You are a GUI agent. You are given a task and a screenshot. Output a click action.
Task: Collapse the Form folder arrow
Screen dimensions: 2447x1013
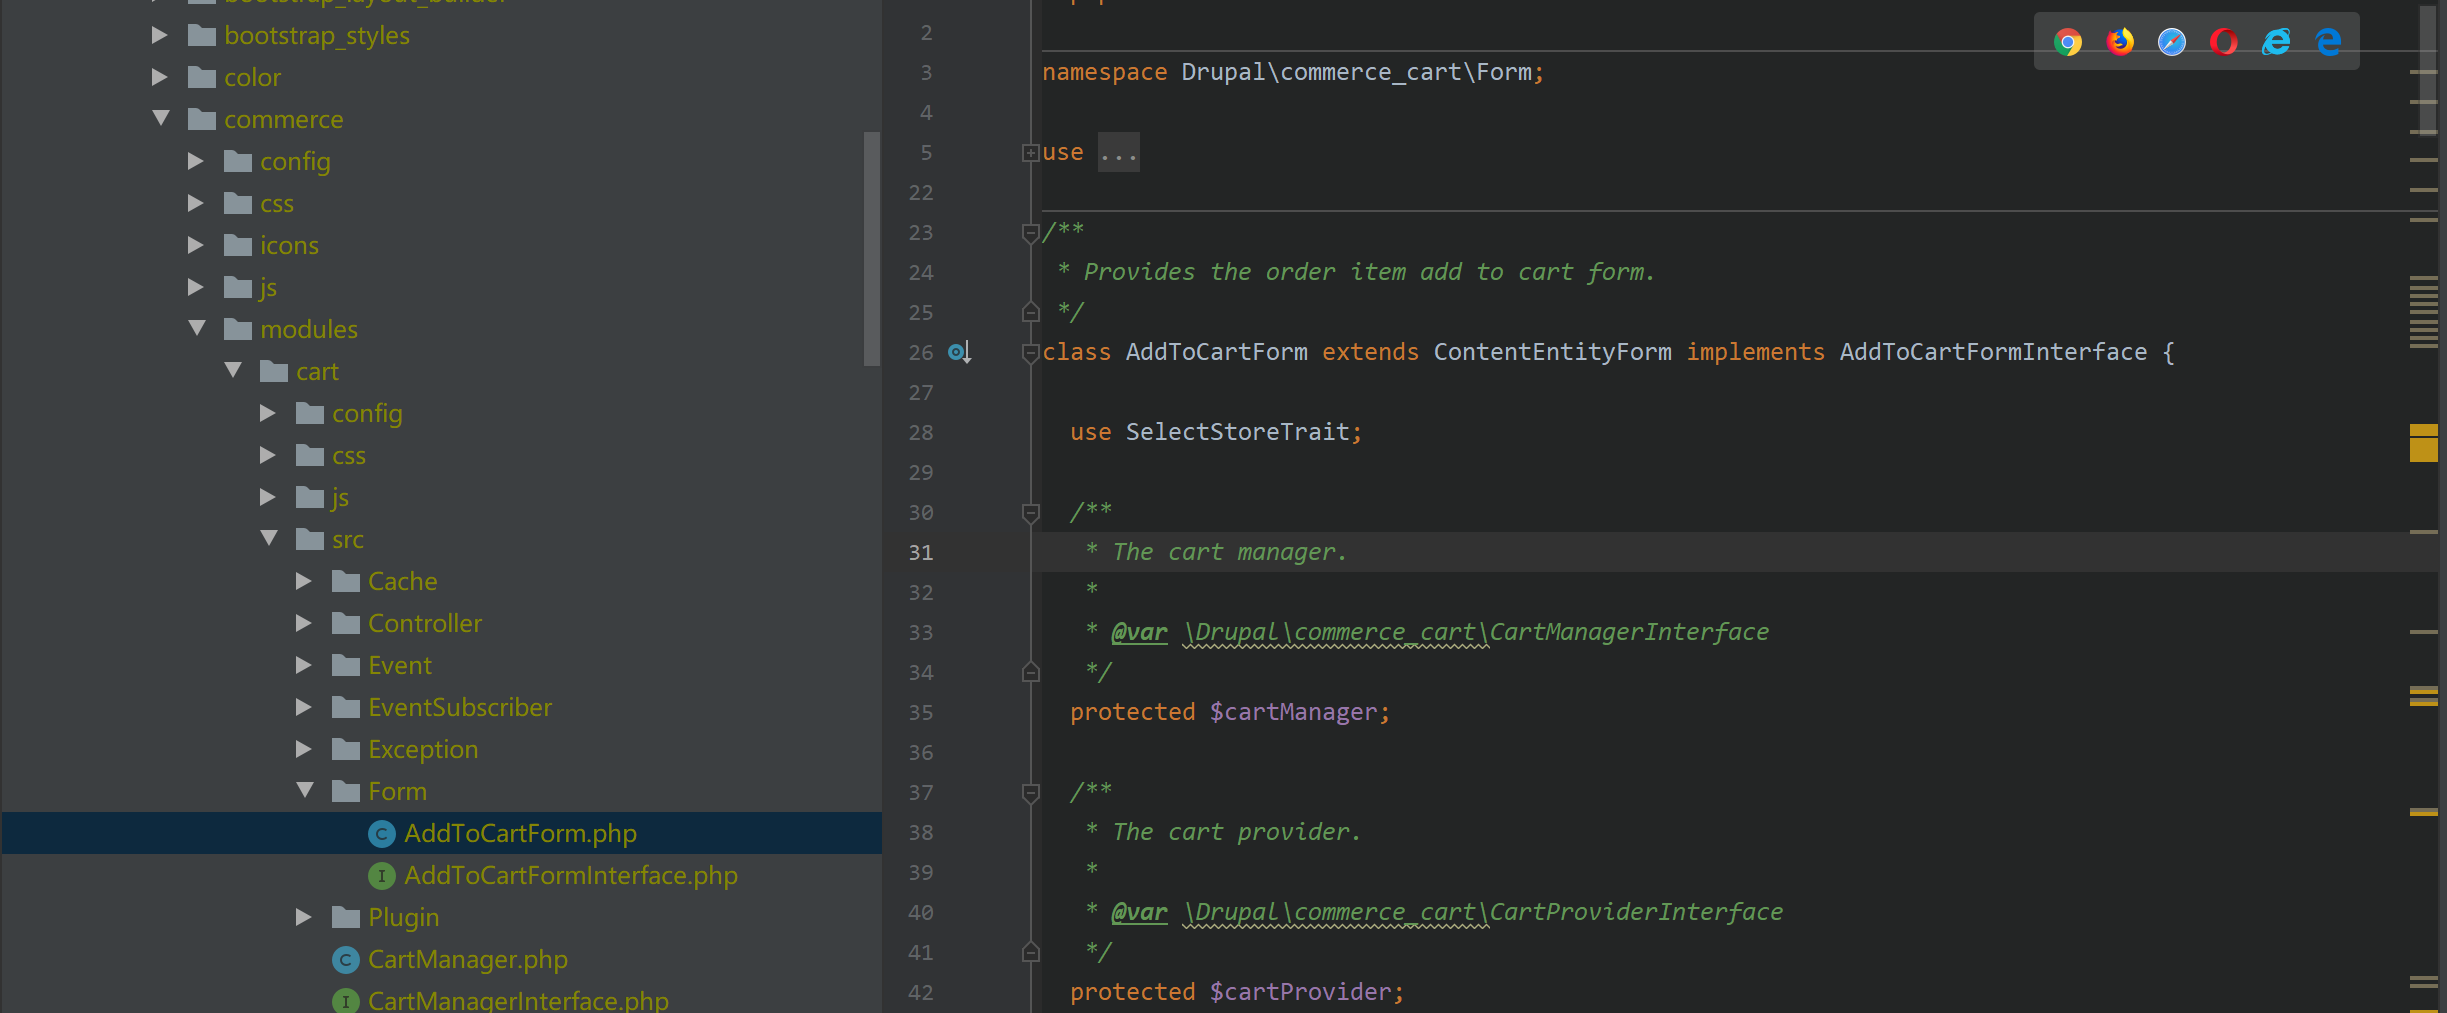point(305,790)
